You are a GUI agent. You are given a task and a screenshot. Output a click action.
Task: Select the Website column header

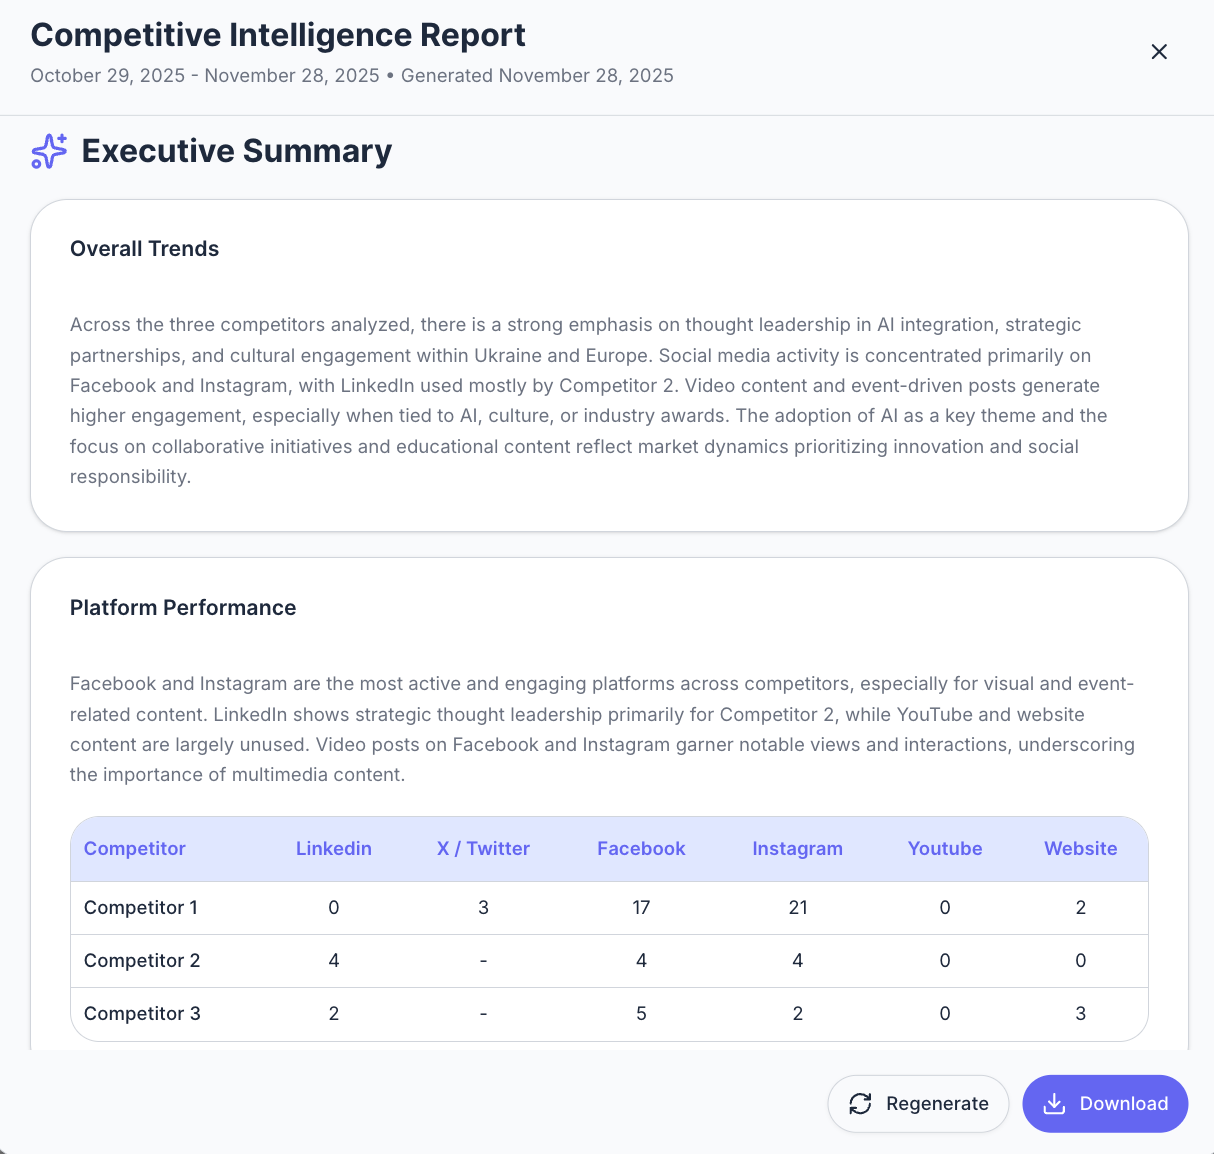(x=1080, y=848)
